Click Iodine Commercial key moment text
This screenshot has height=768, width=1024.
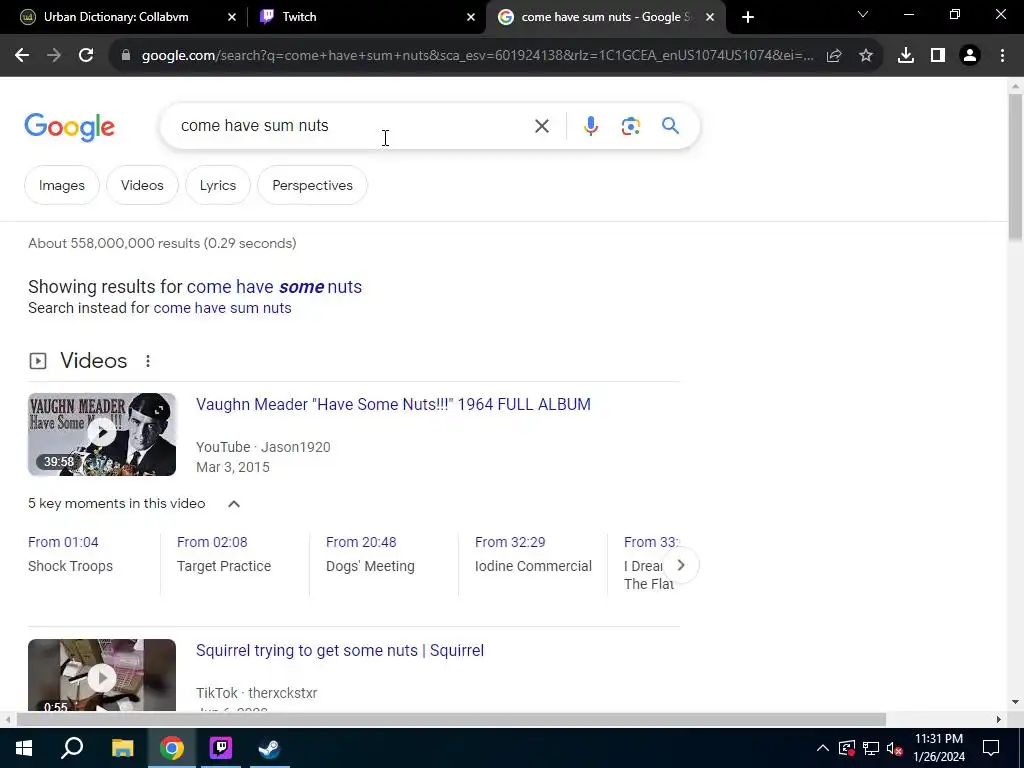point(534,566)
